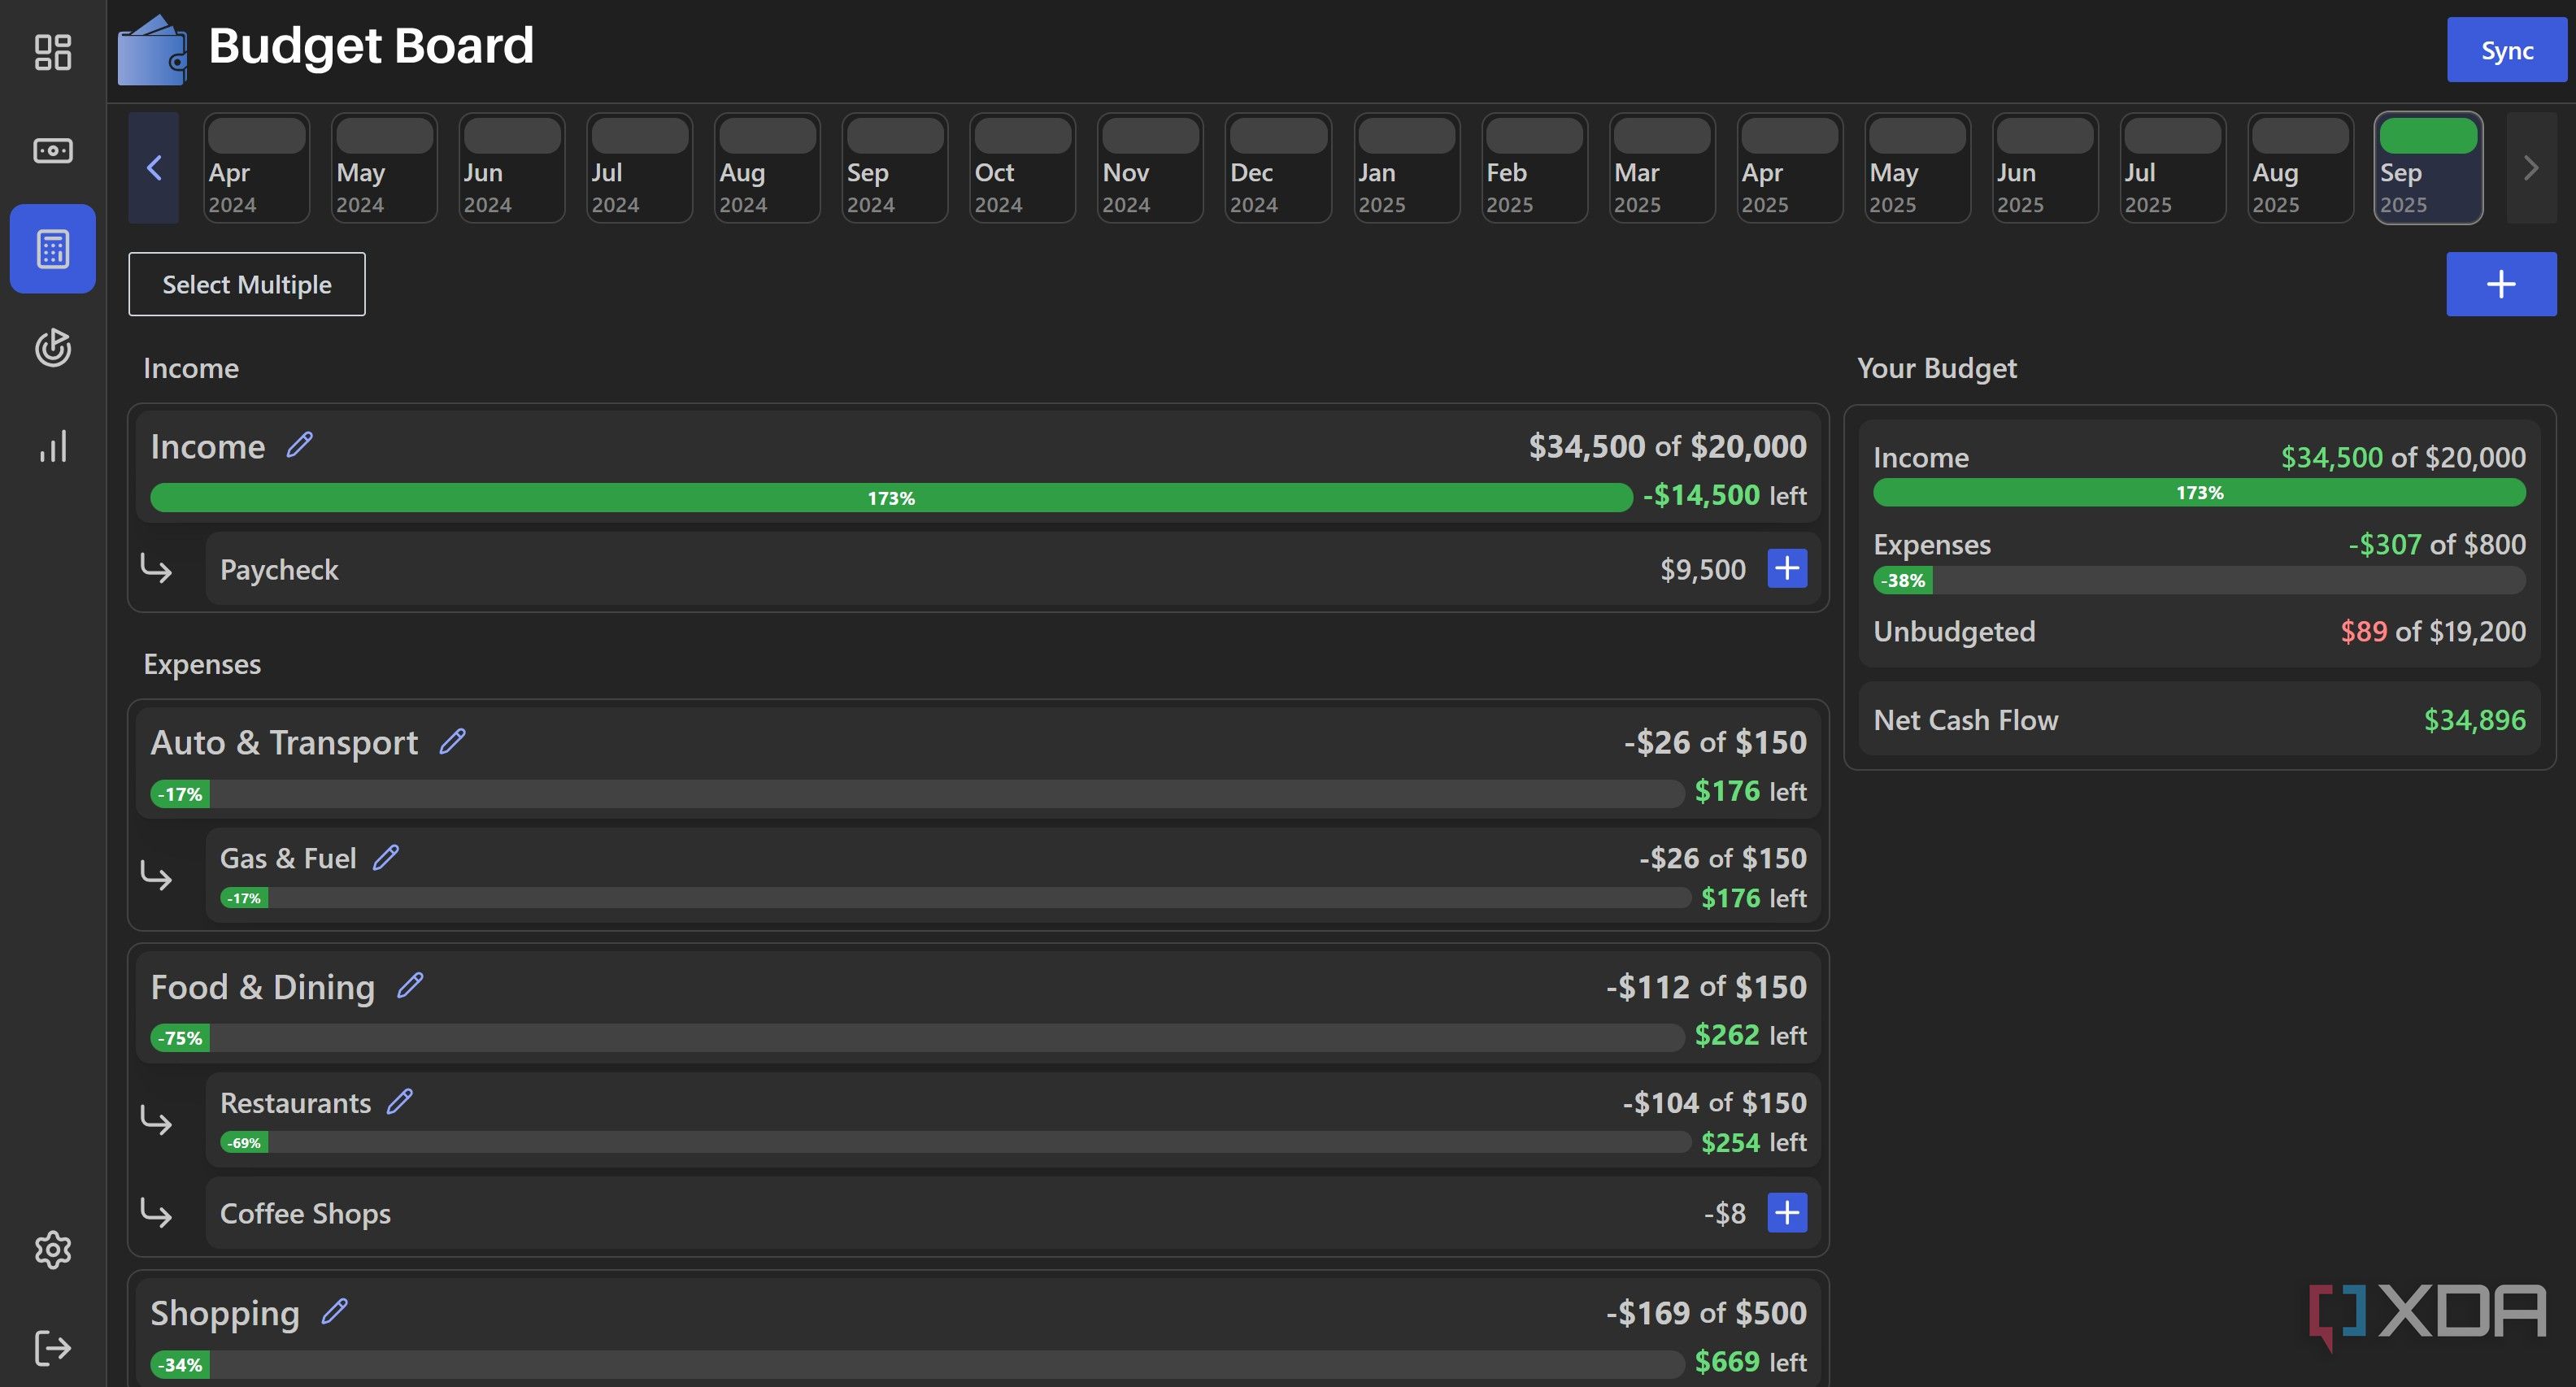
Task: Edit Auto & Transport budget pencil icon
Action: (453, 740)
